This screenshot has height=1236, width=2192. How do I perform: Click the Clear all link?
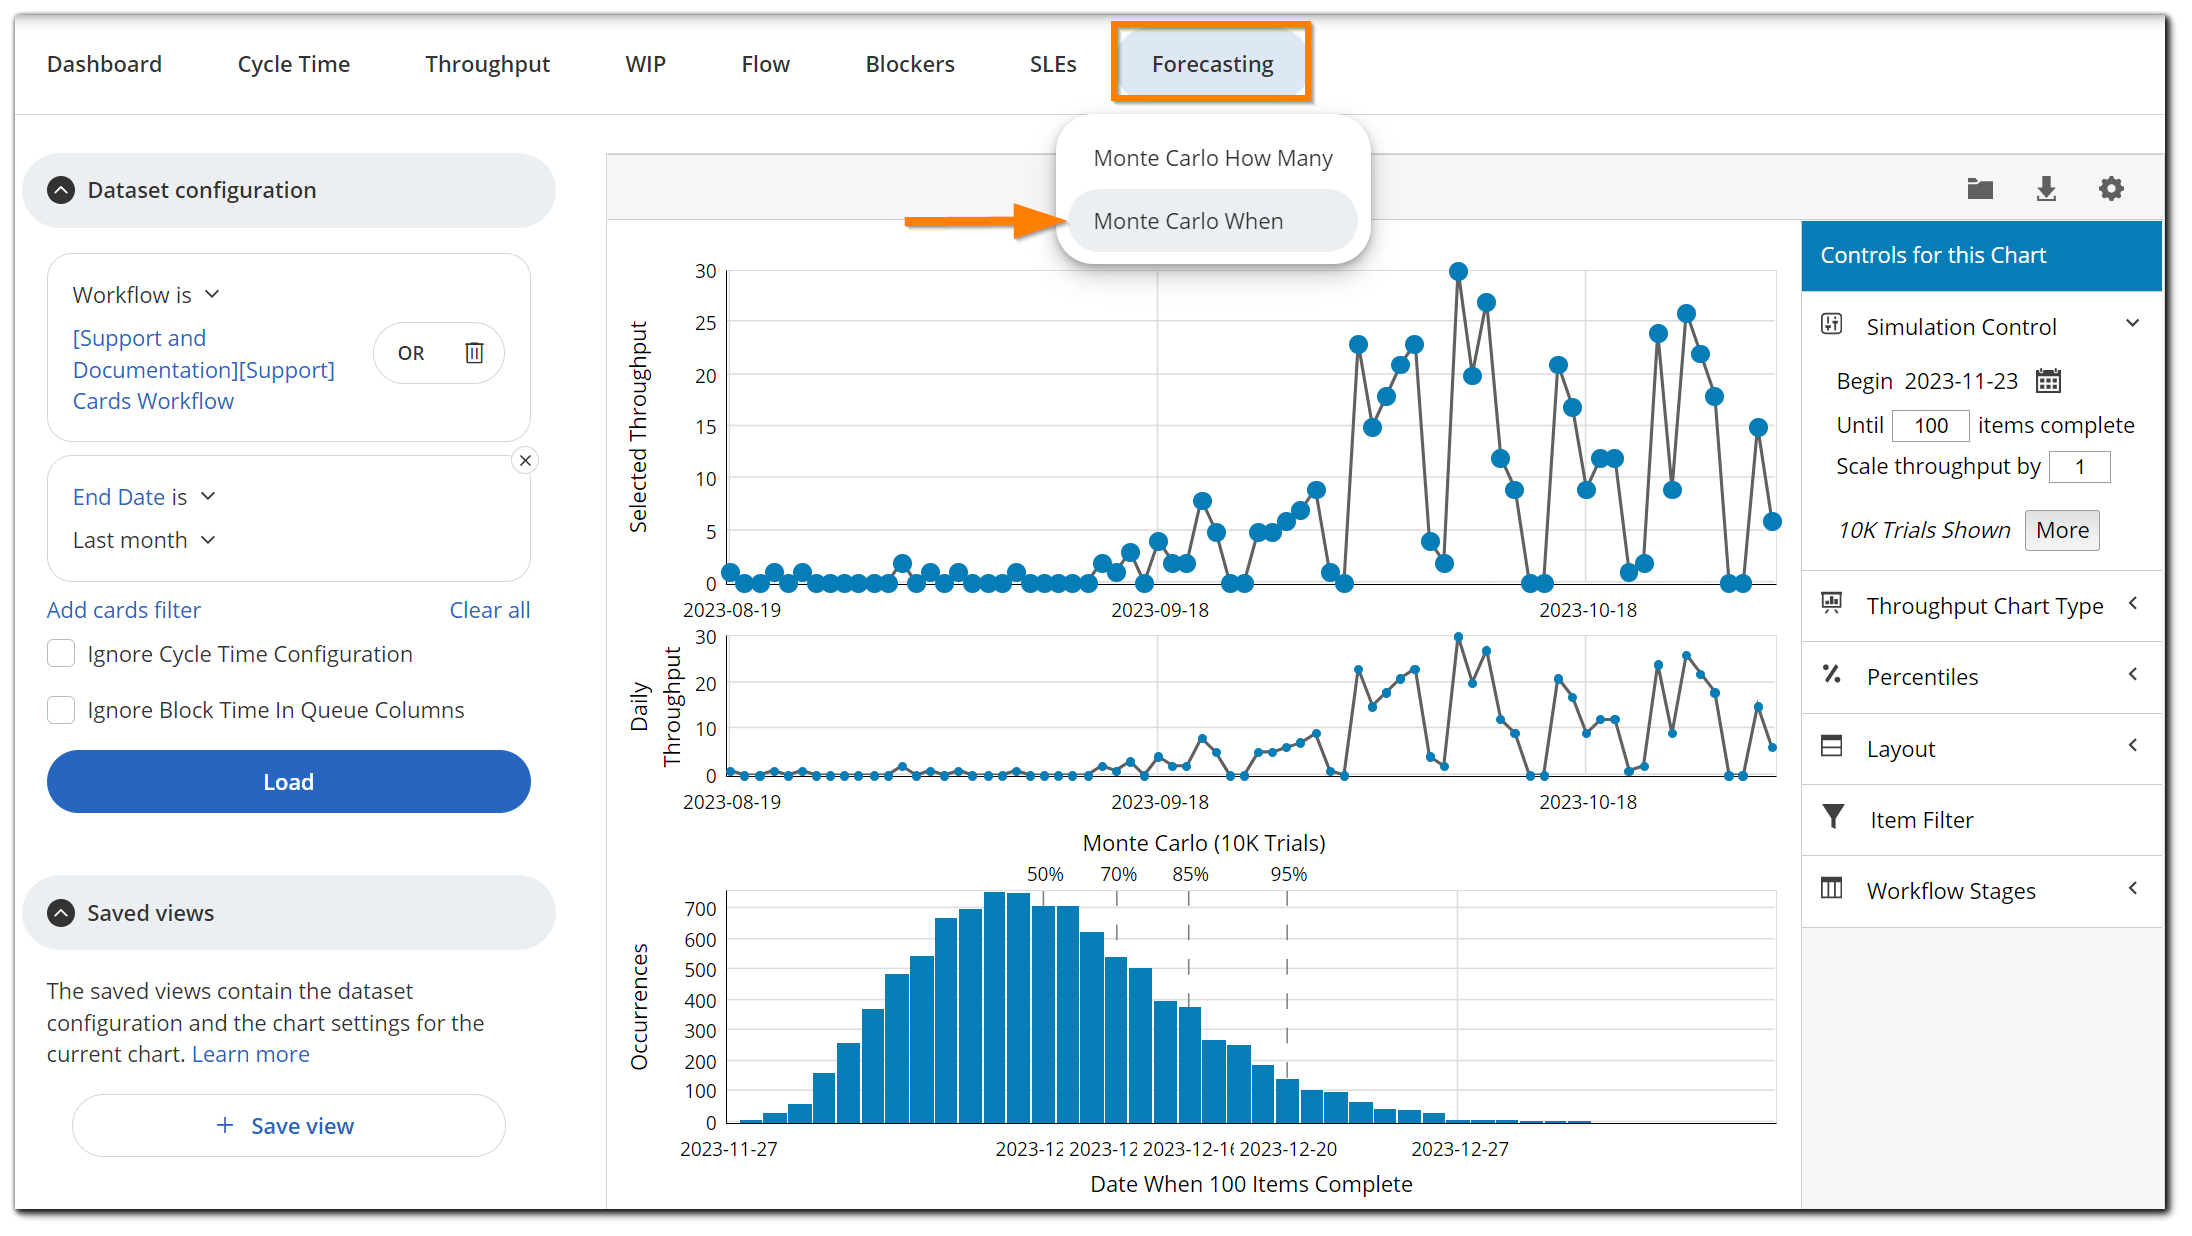click(489, 609)
